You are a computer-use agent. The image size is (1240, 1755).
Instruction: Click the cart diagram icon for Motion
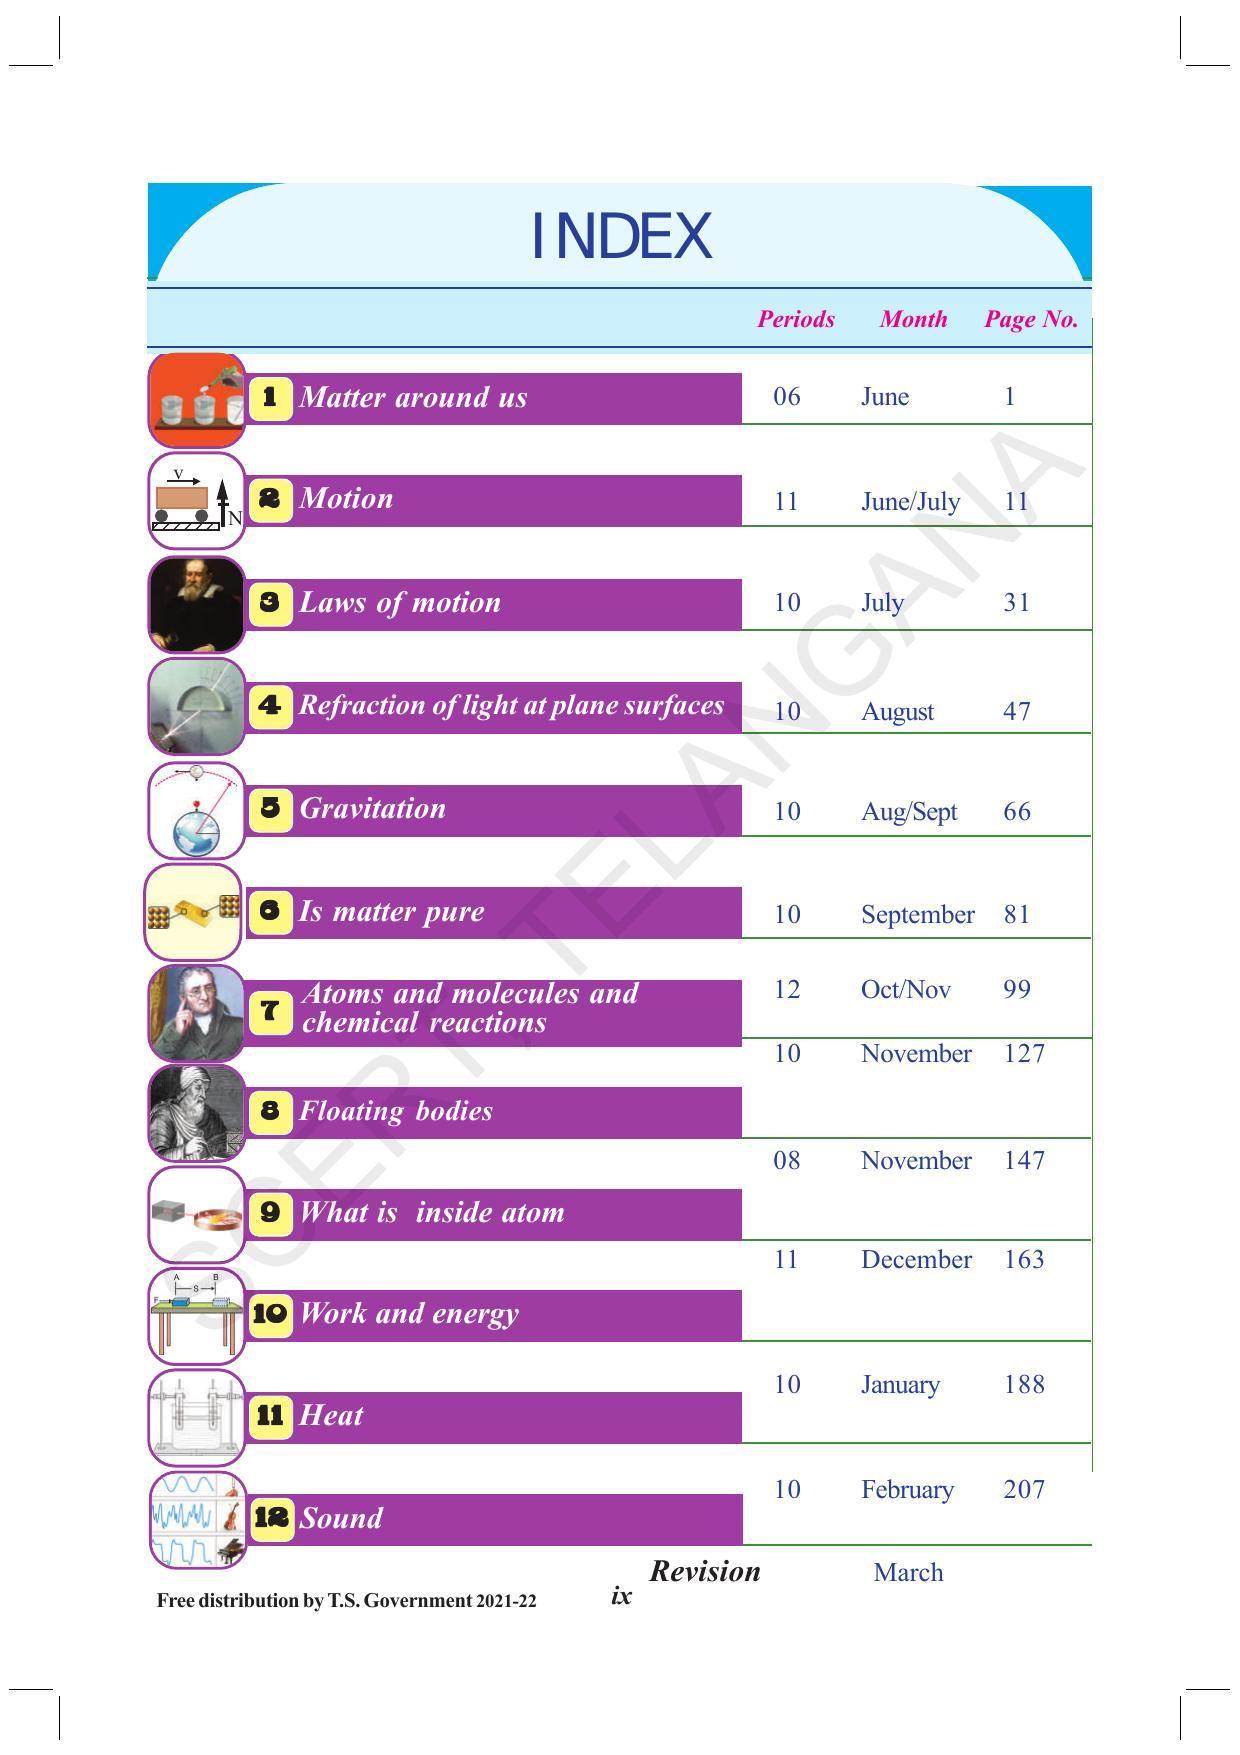[x=197, y=501]
